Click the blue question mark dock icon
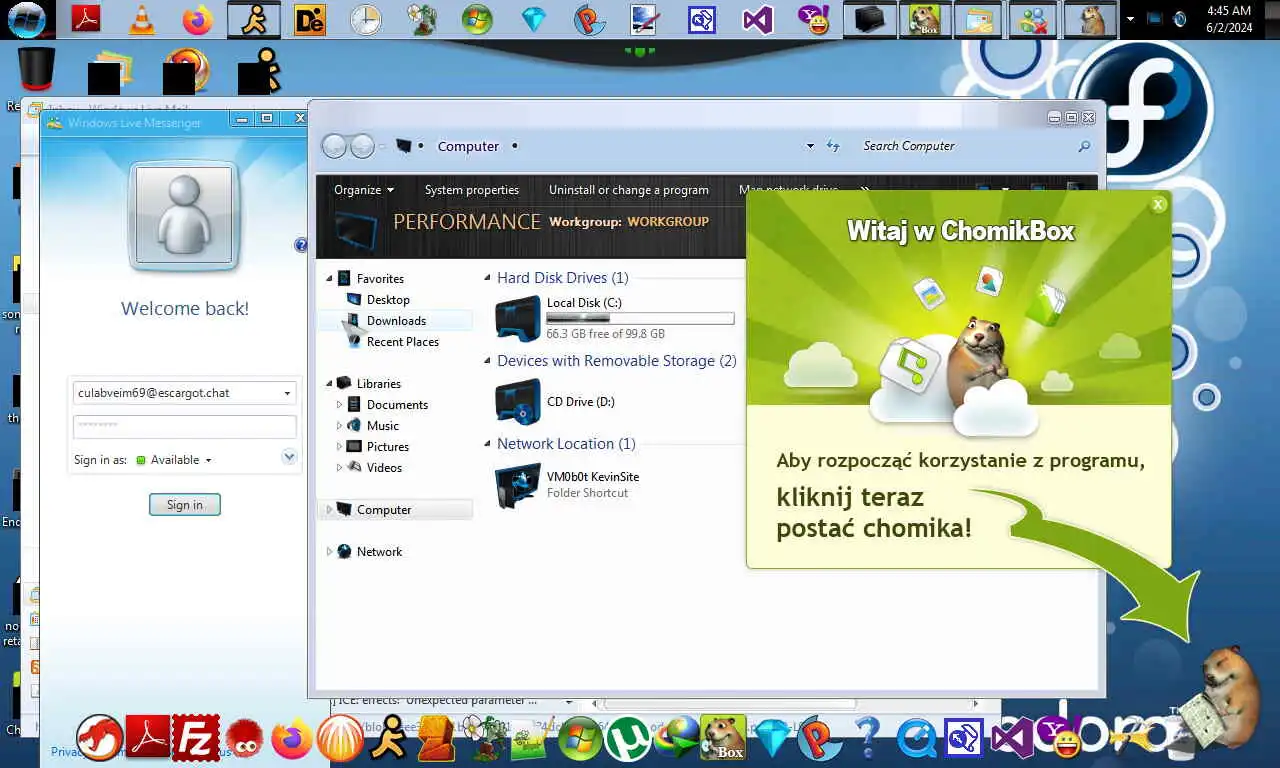Screen dimensions: 1280x768 tap(867, 739)
